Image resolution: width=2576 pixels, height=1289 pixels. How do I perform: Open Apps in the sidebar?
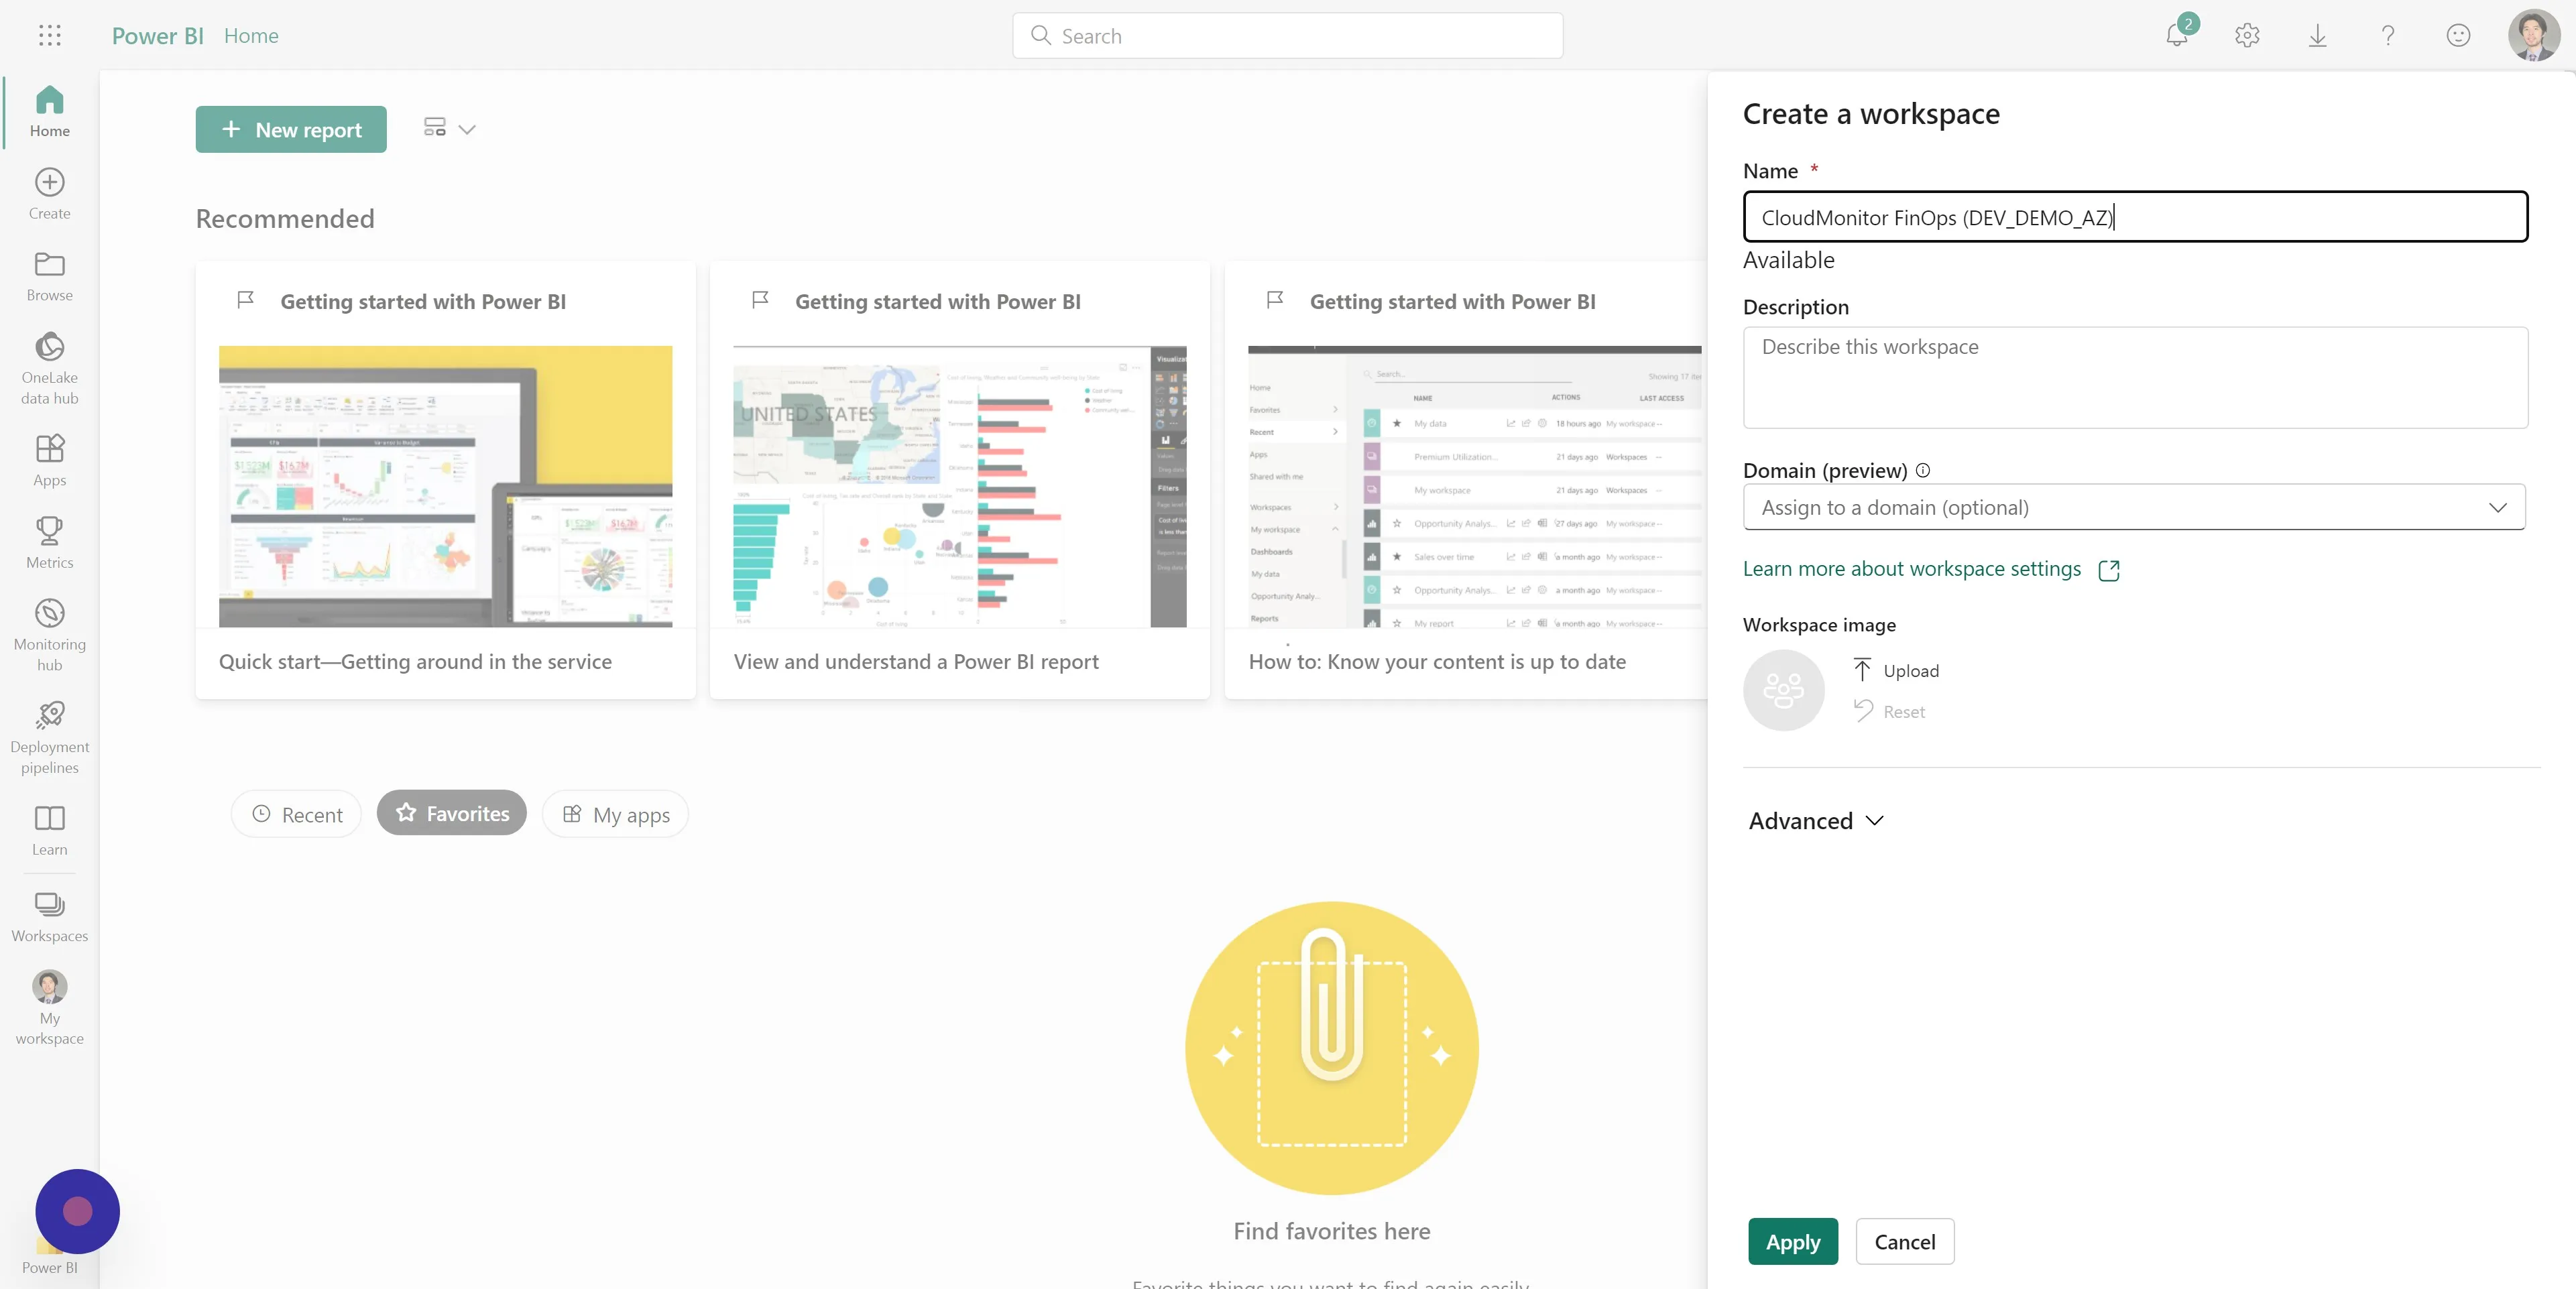point(49,460)
